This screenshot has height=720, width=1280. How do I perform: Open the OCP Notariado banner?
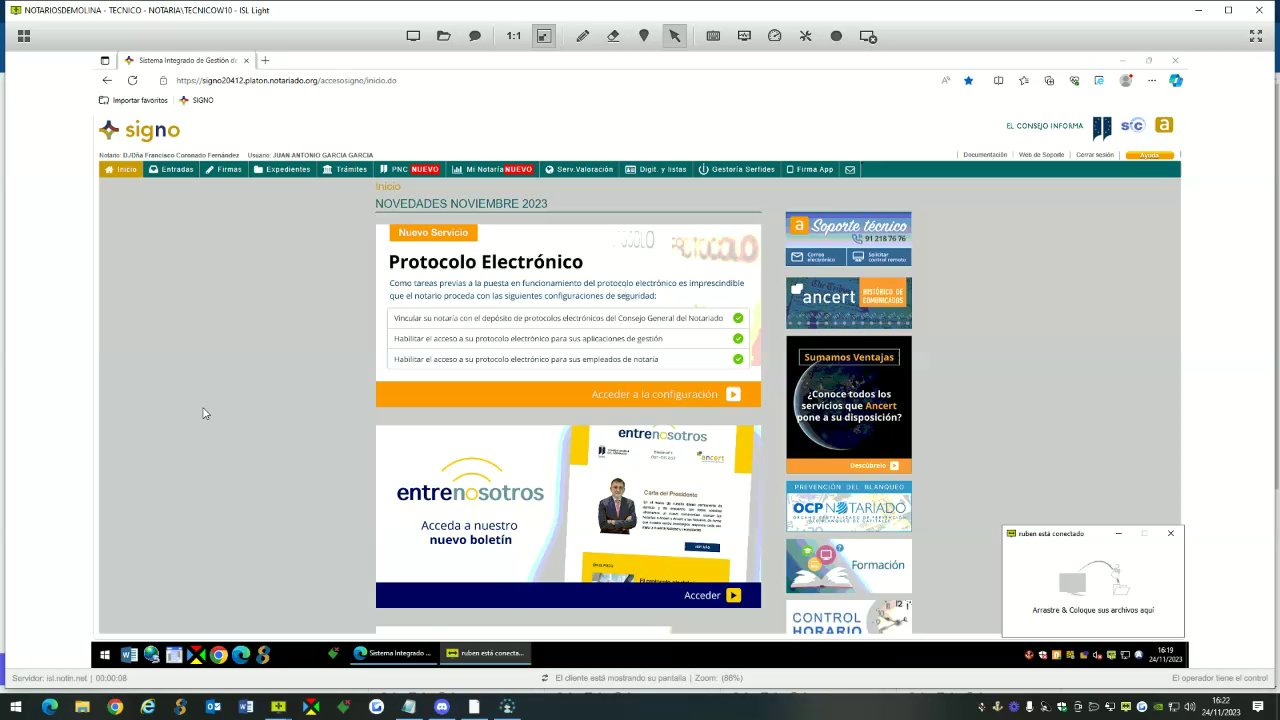tap(848, 506)
